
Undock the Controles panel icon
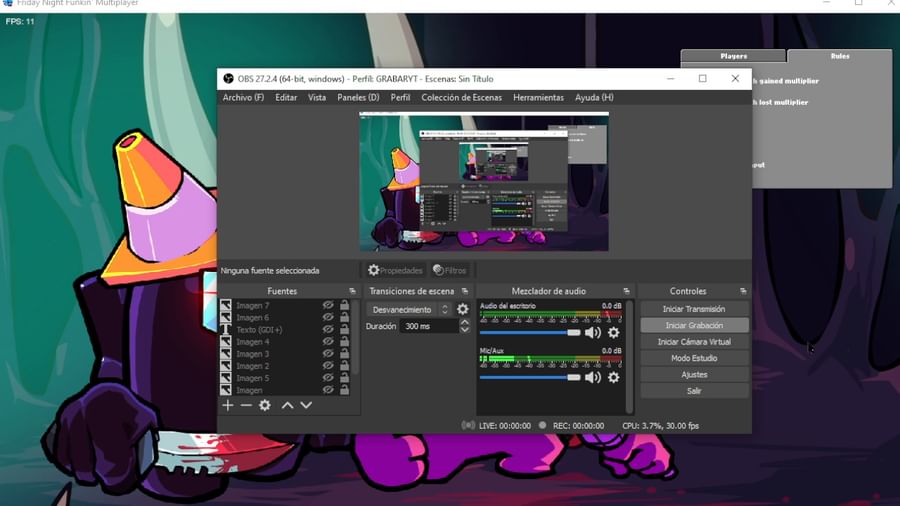[743, 291]
